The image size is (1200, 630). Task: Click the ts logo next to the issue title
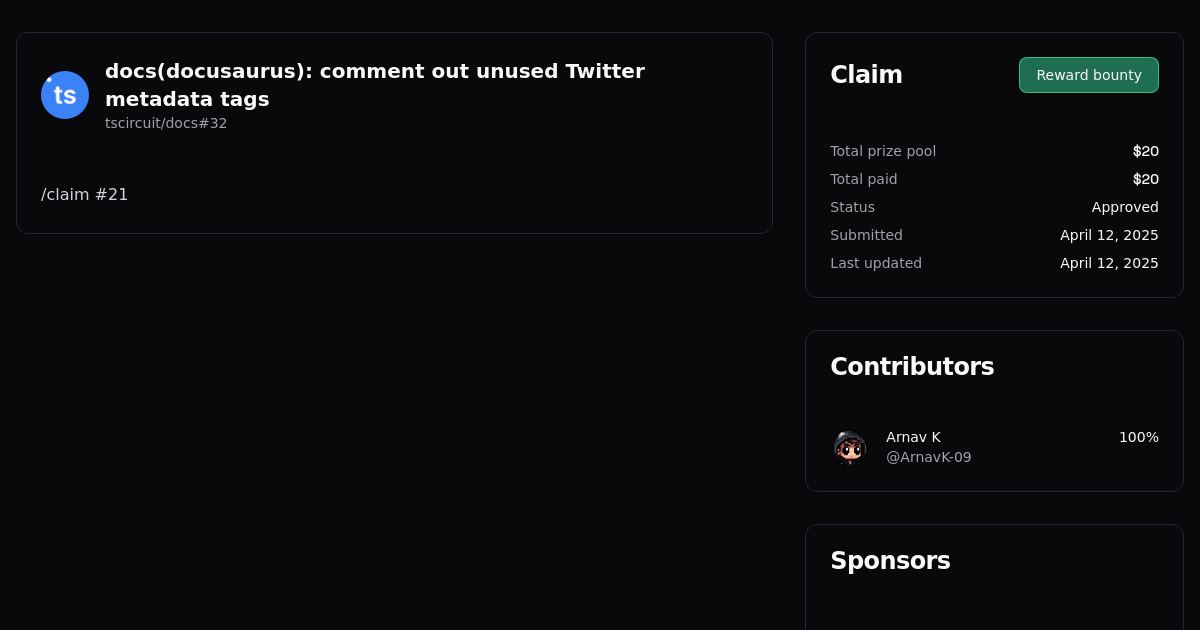(64, 94)
